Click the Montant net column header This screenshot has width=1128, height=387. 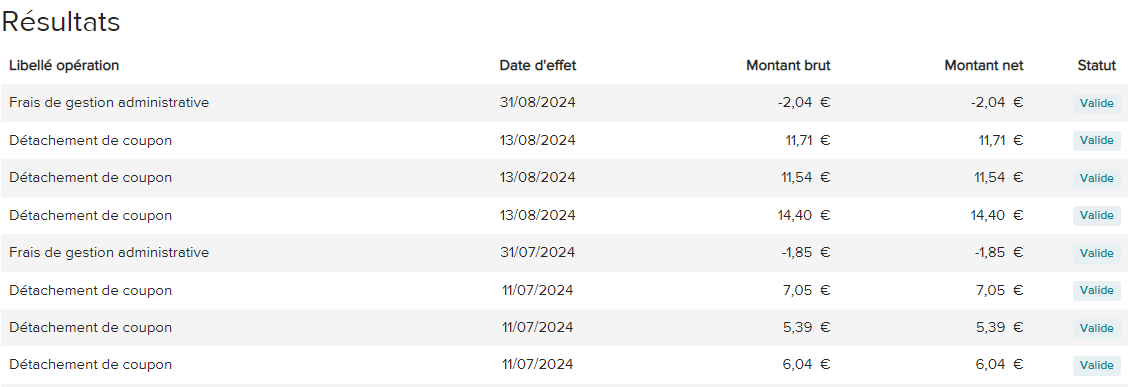[983, 65]
